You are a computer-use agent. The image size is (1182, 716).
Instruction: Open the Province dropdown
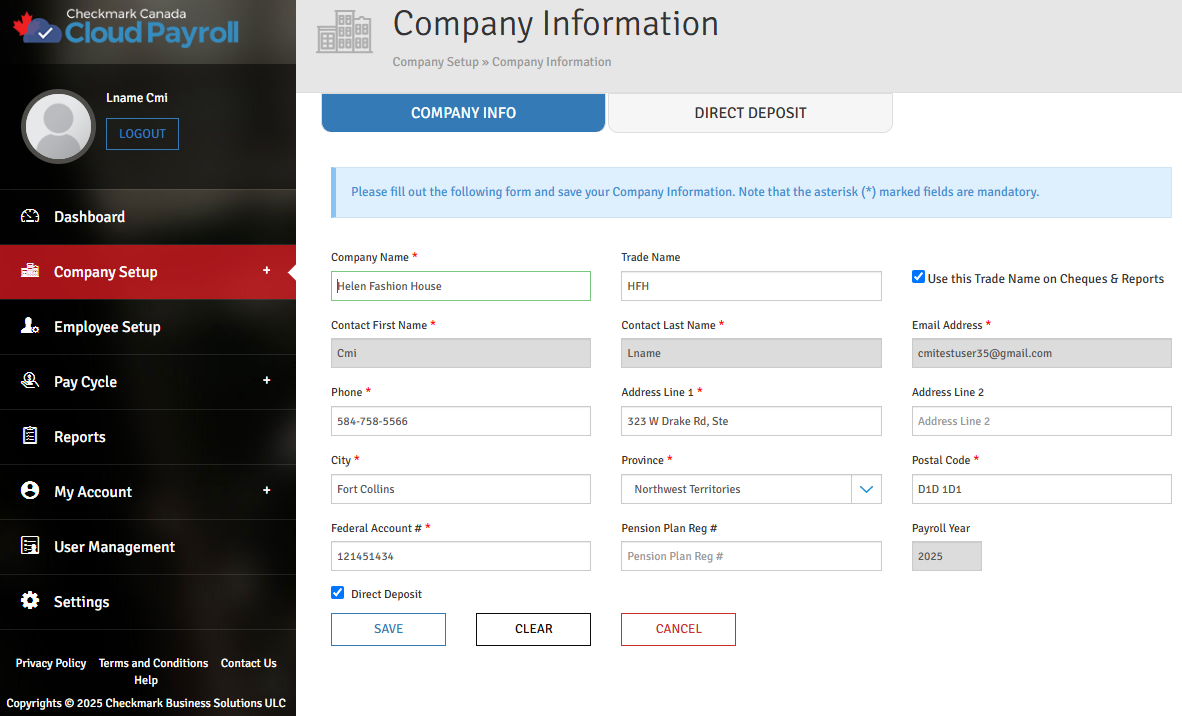pos(866,489)
